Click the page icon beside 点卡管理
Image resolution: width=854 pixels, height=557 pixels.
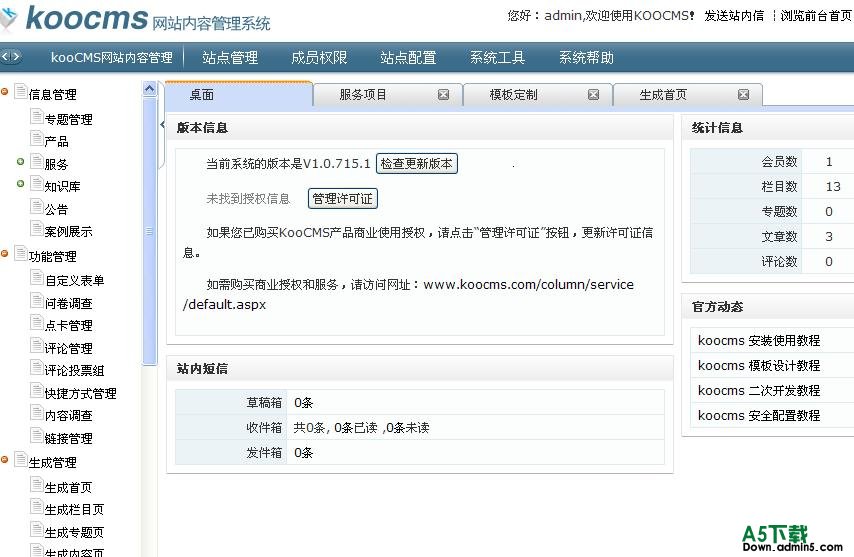pos(36,323)
